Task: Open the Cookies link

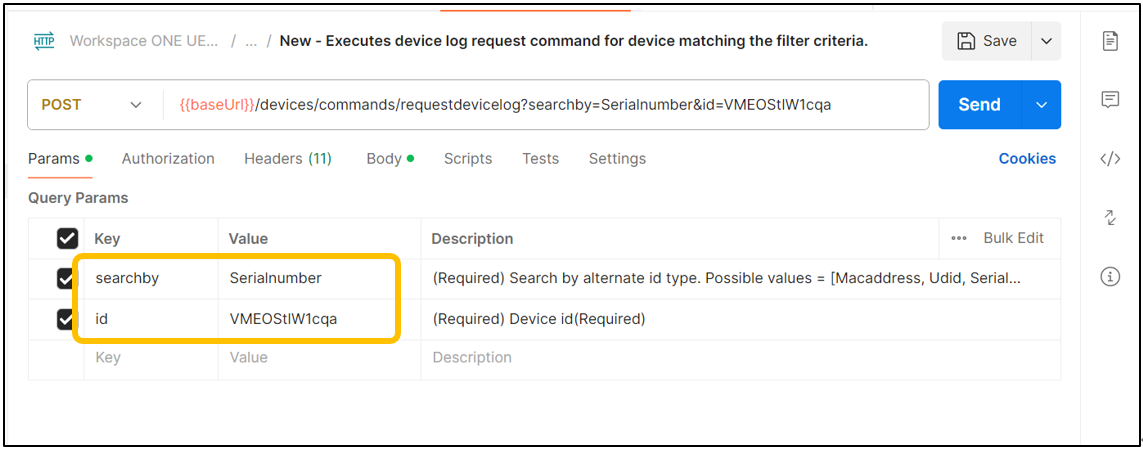Action: click(1027, 159)
